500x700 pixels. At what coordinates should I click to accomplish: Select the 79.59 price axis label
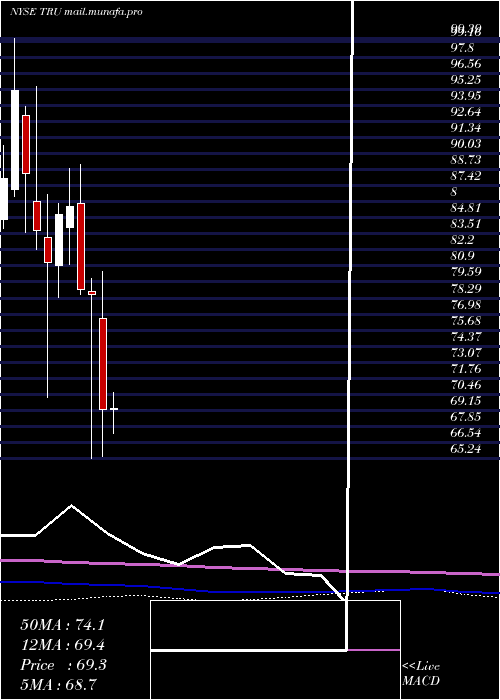(466, 273)
